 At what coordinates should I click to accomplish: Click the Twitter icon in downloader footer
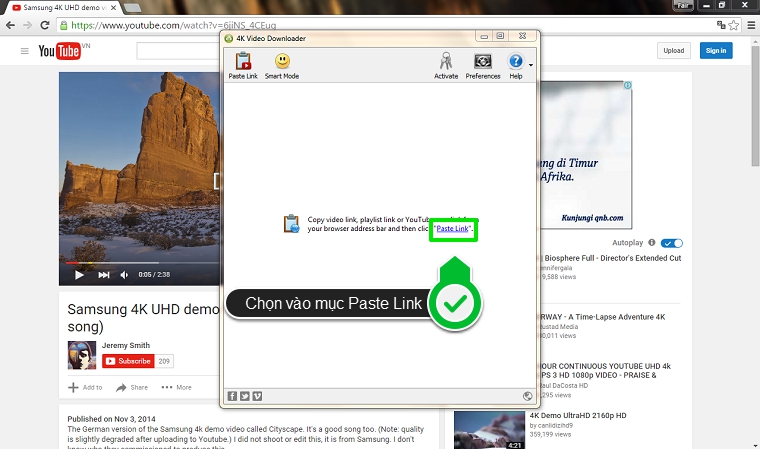point(245,396)
